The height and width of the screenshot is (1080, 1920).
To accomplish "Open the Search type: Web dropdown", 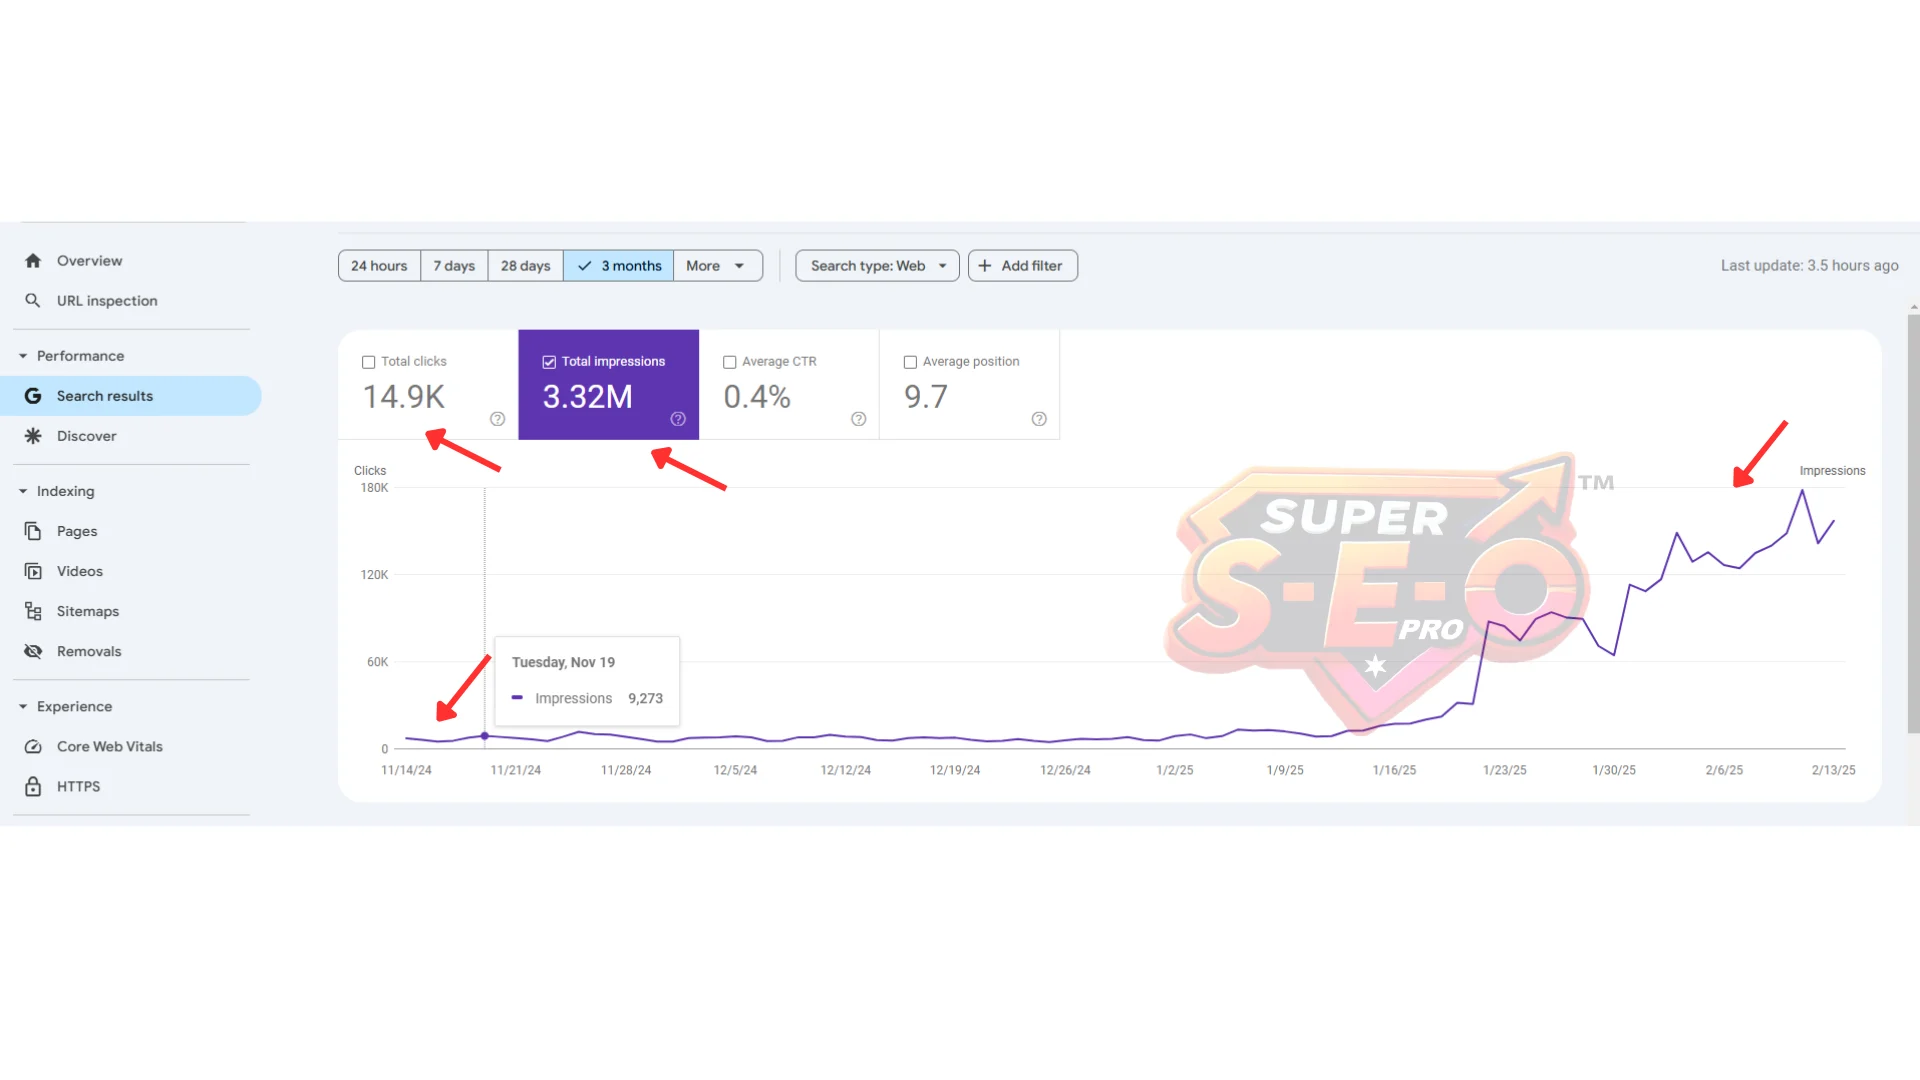I will coord(877,266).
